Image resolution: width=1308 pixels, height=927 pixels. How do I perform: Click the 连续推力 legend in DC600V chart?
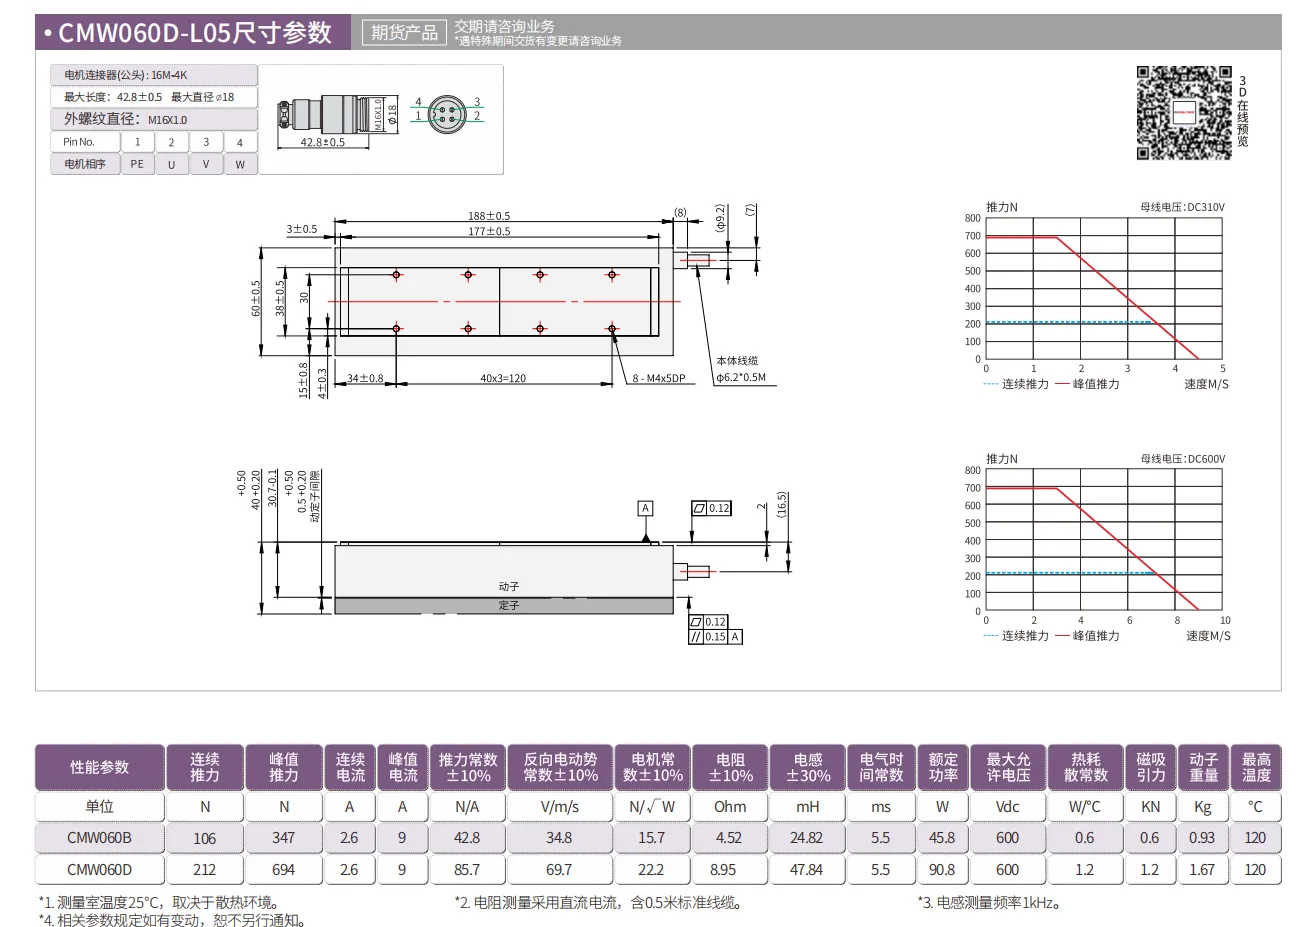pyautogui.click(x=1017, y=636)
